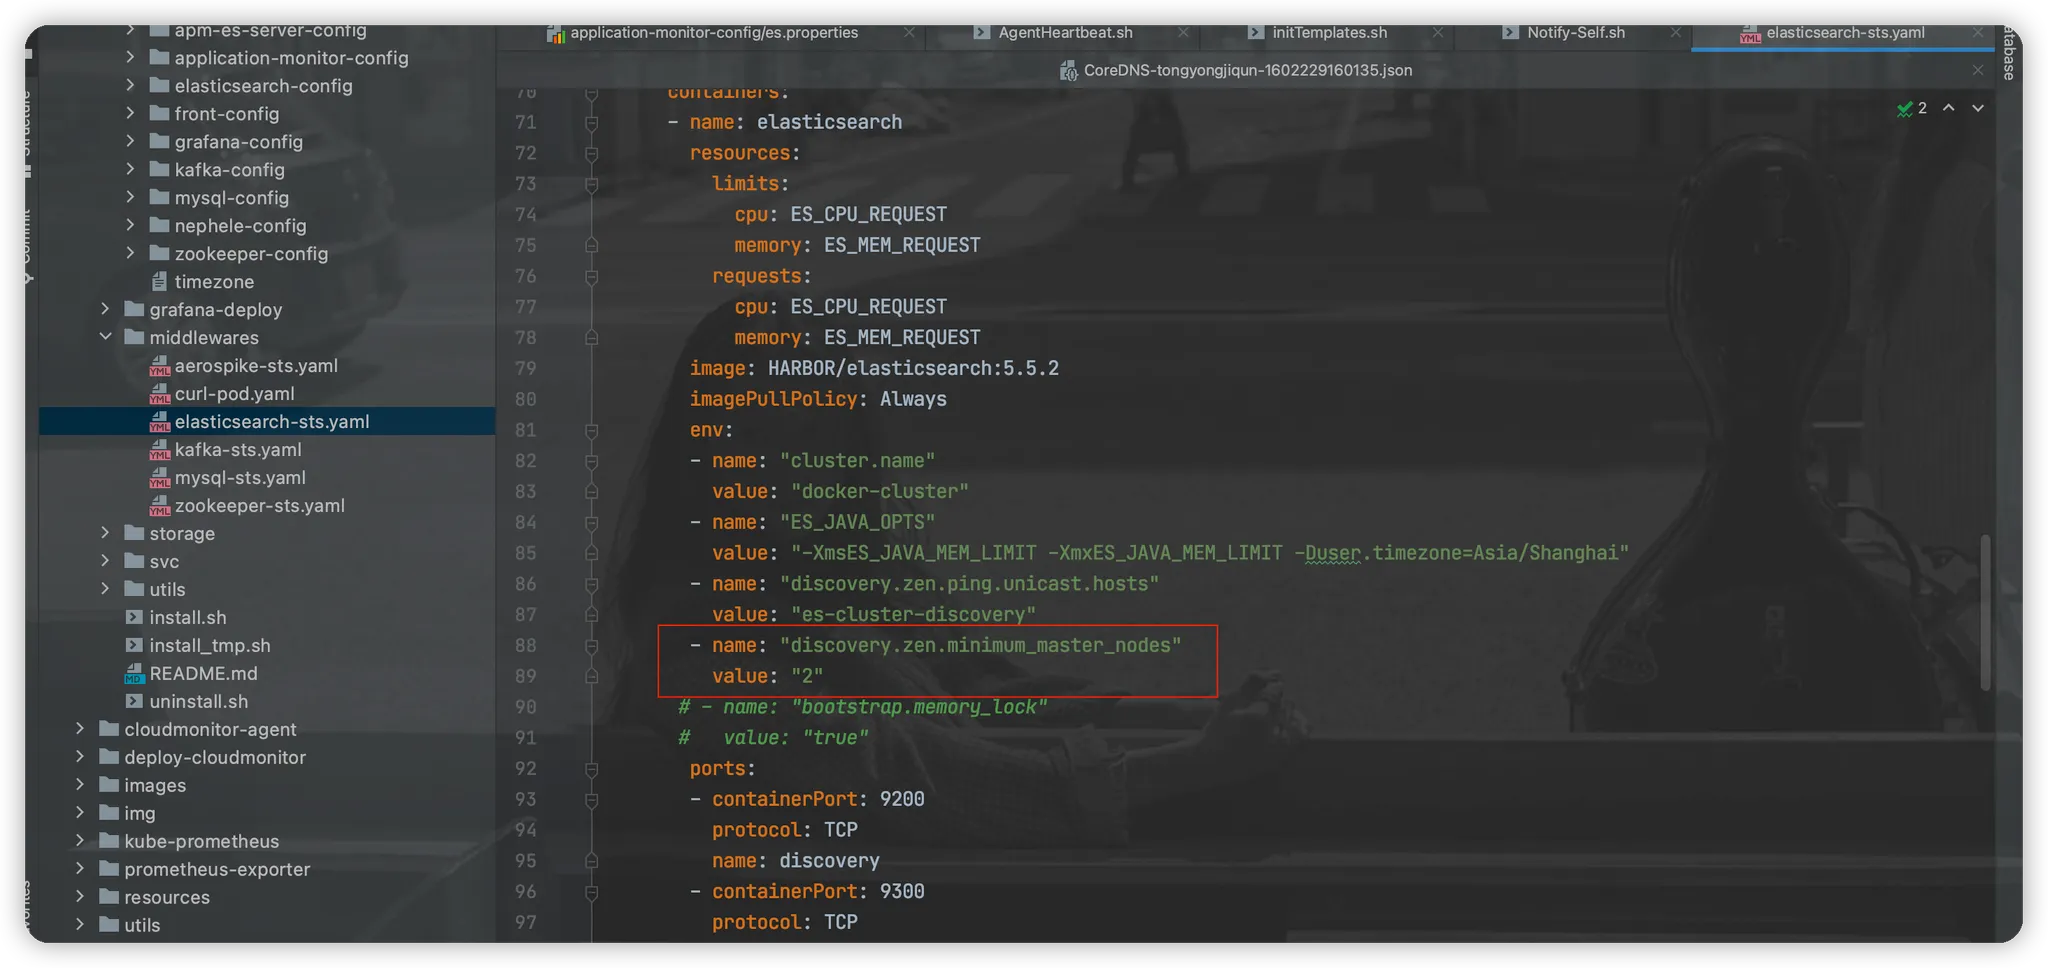
Task: Close the AgentHeartbeat.sh tab
Action: [x=1183, y=33]
